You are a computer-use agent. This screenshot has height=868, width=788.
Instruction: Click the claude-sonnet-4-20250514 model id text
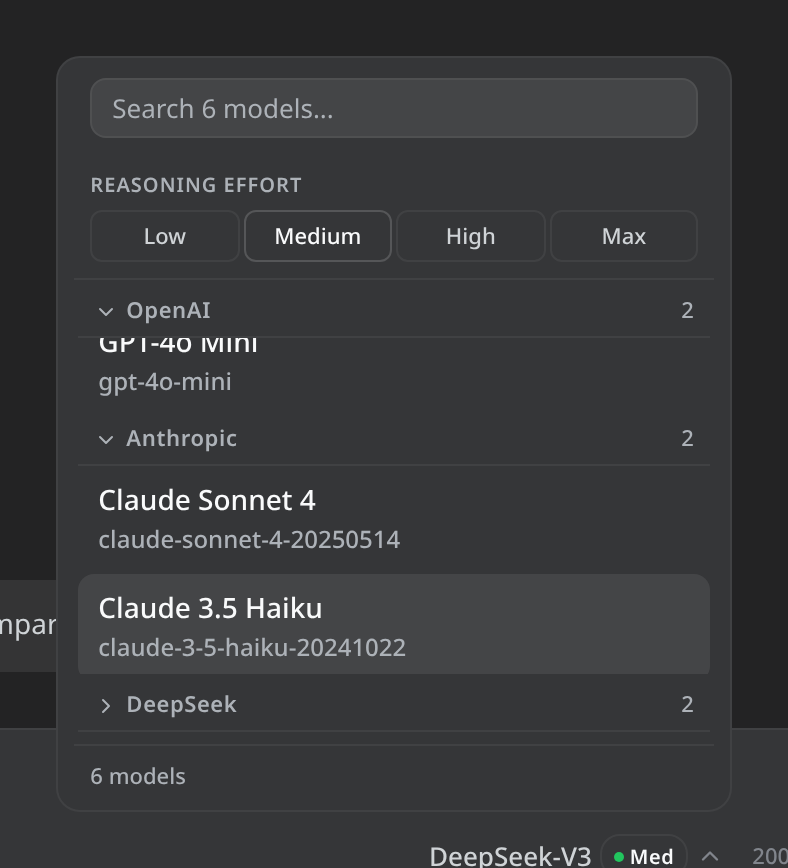click(x=249, y=540)
